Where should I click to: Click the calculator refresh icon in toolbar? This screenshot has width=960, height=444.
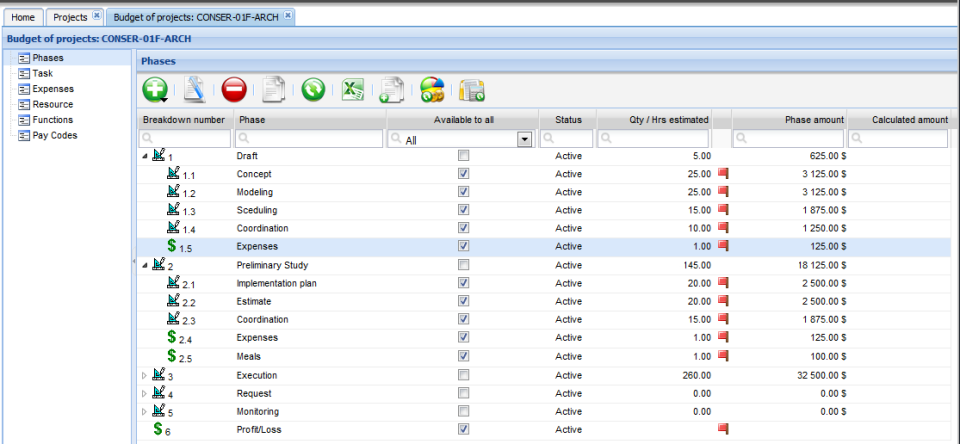click(x=471, y=90)
